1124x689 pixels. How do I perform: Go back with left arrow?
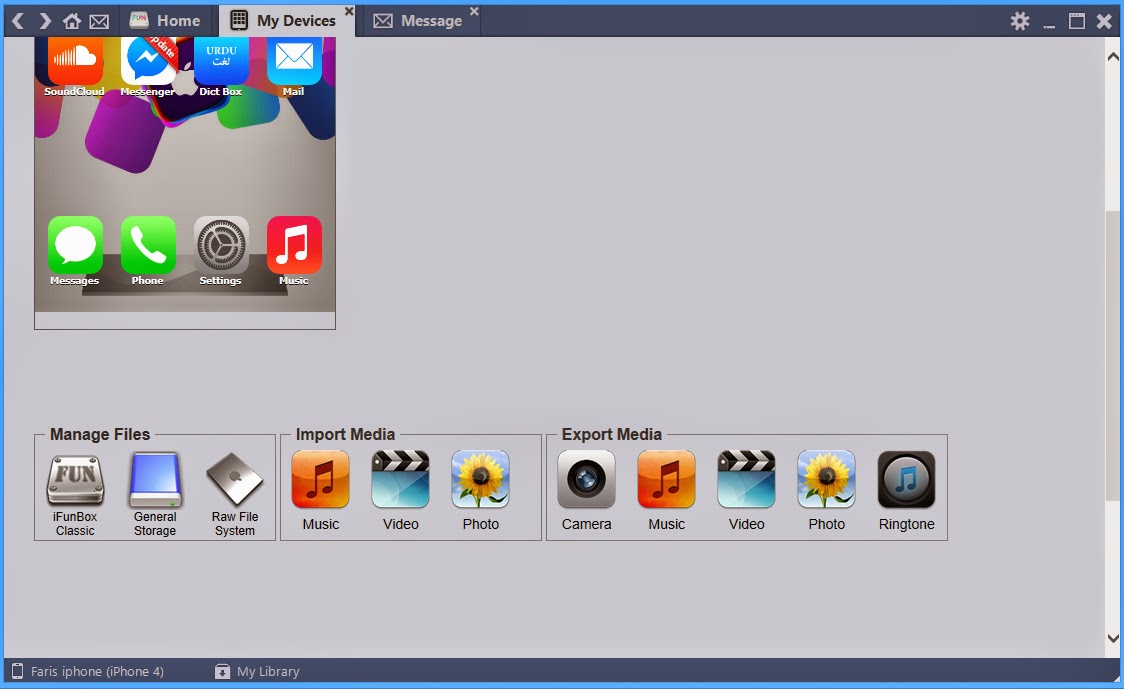18,21
